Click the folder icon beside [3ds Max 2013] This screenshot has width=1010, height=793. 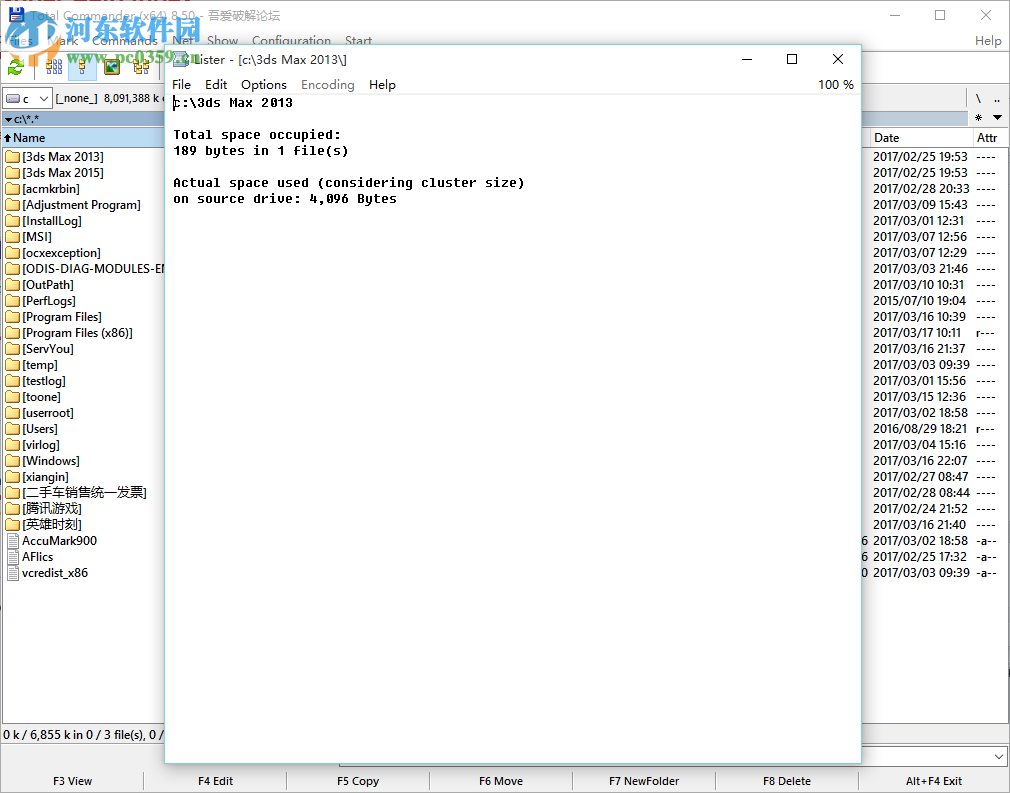click(x=12, y=157)
